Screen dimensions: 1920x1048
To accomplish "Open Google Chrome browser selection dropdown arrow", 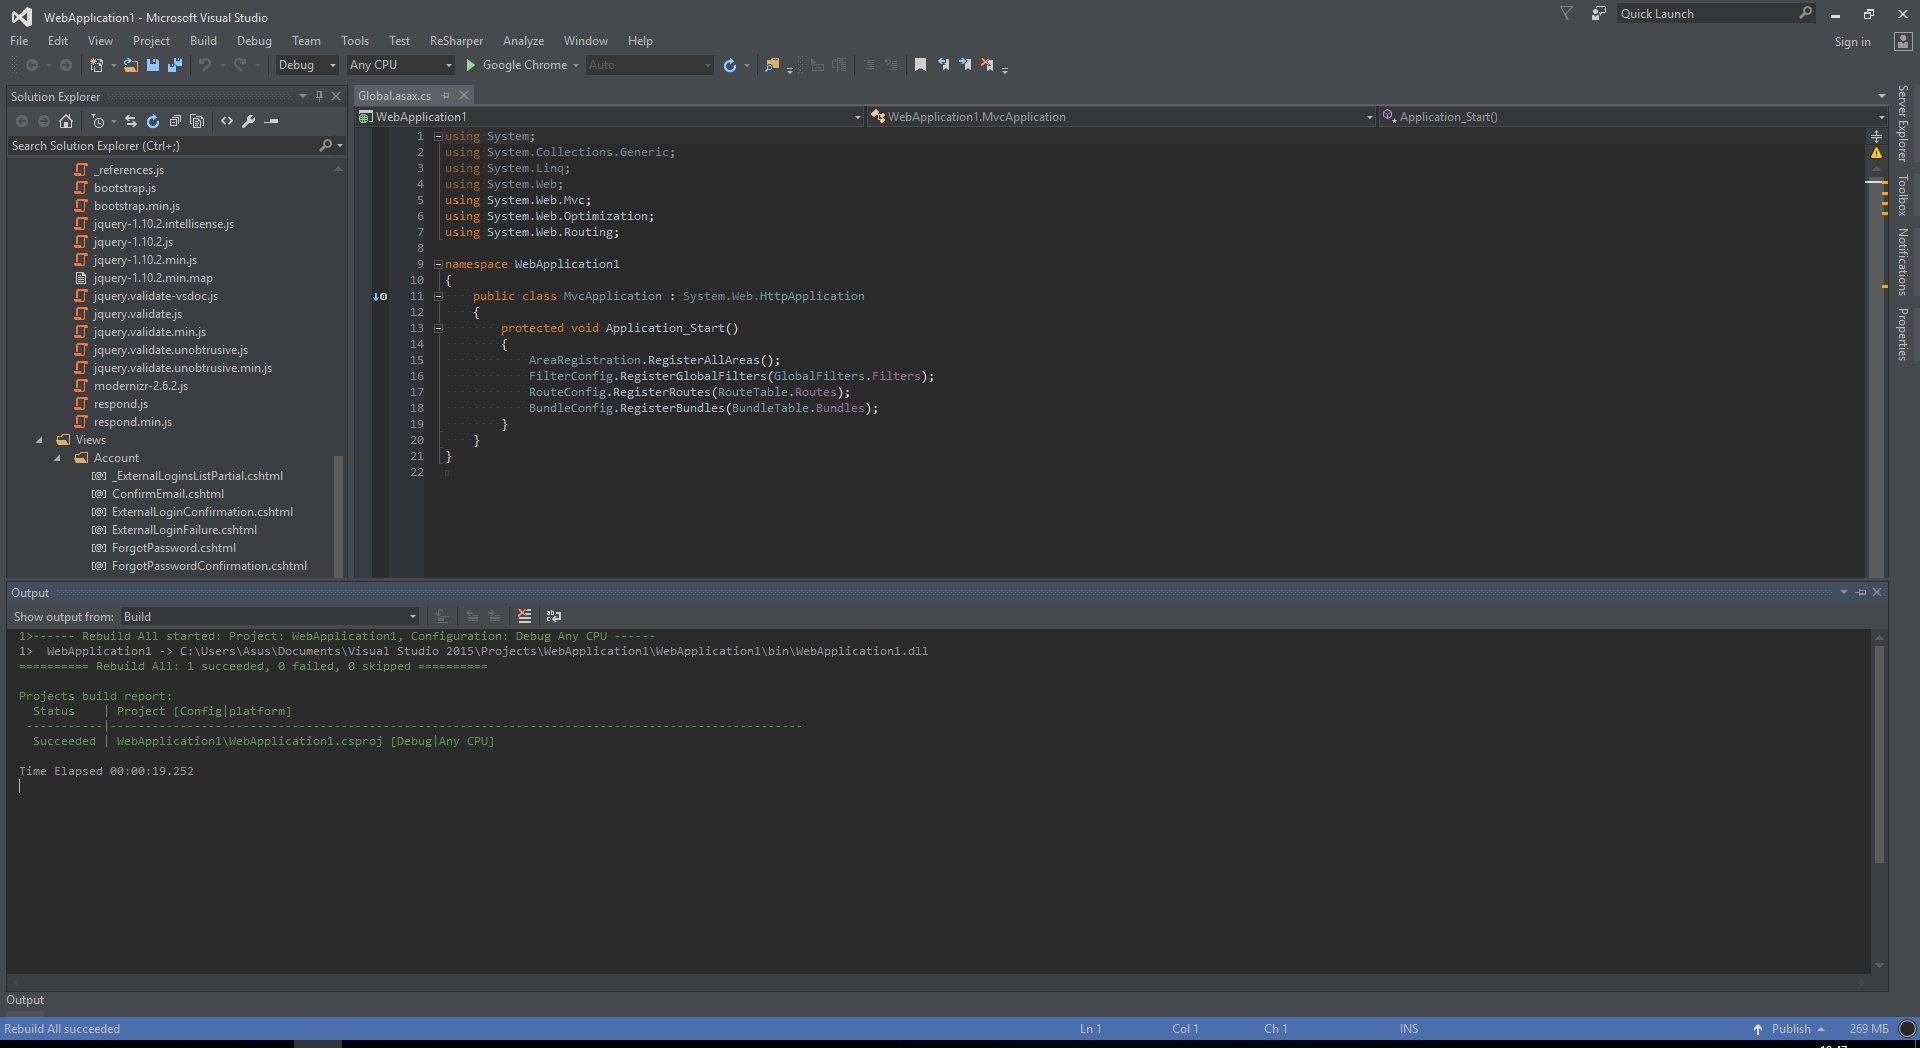I will (x=576, y=65).
